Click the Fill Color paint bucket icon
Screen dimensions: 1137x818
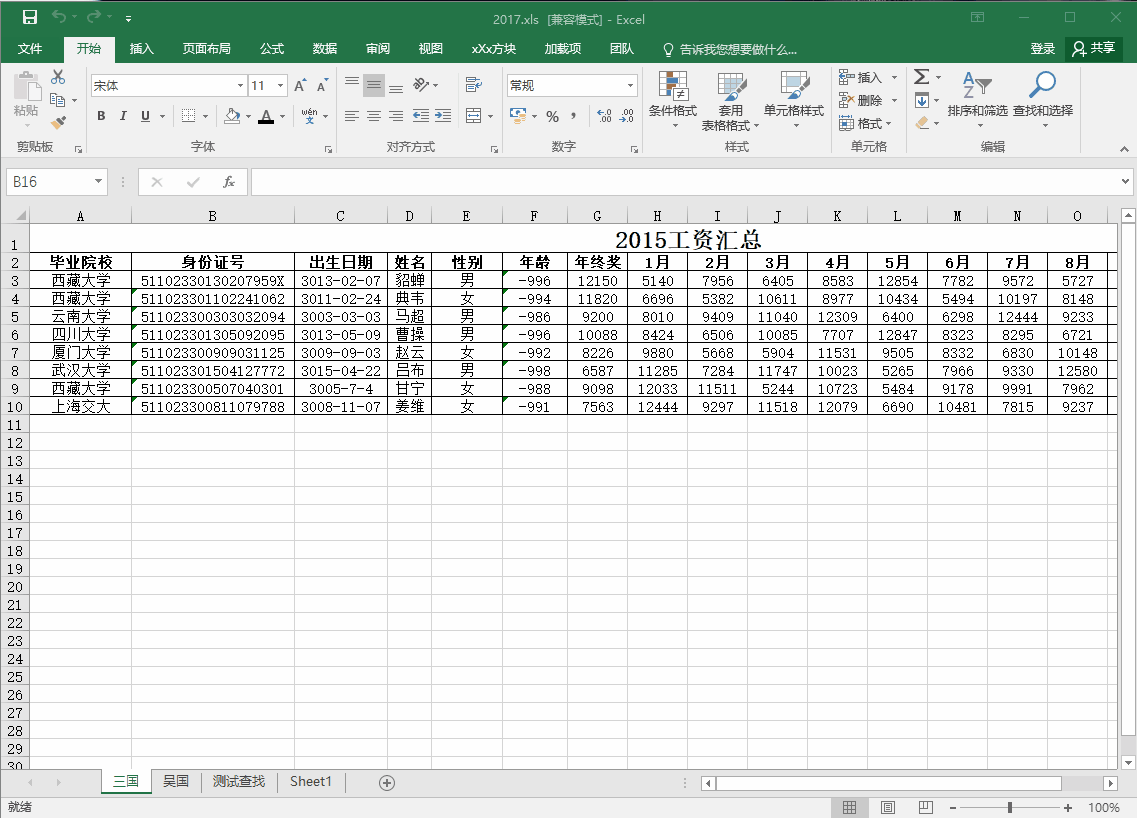point(232,116)
